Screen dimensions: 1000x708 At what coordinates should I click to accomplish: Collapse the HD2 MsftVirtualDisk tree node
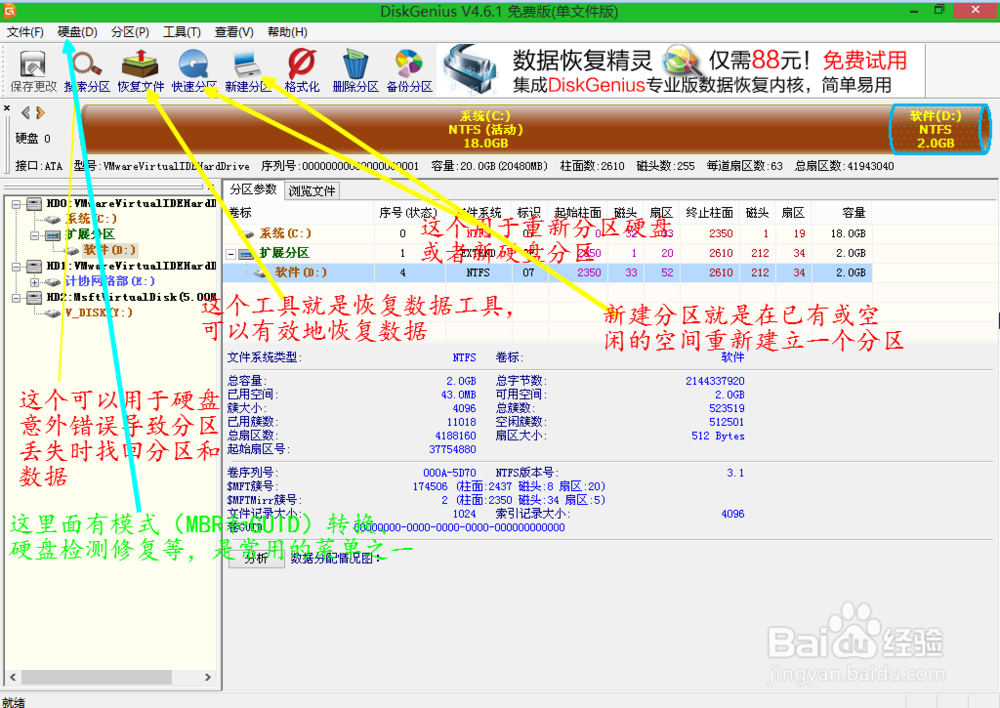[17, 297]
